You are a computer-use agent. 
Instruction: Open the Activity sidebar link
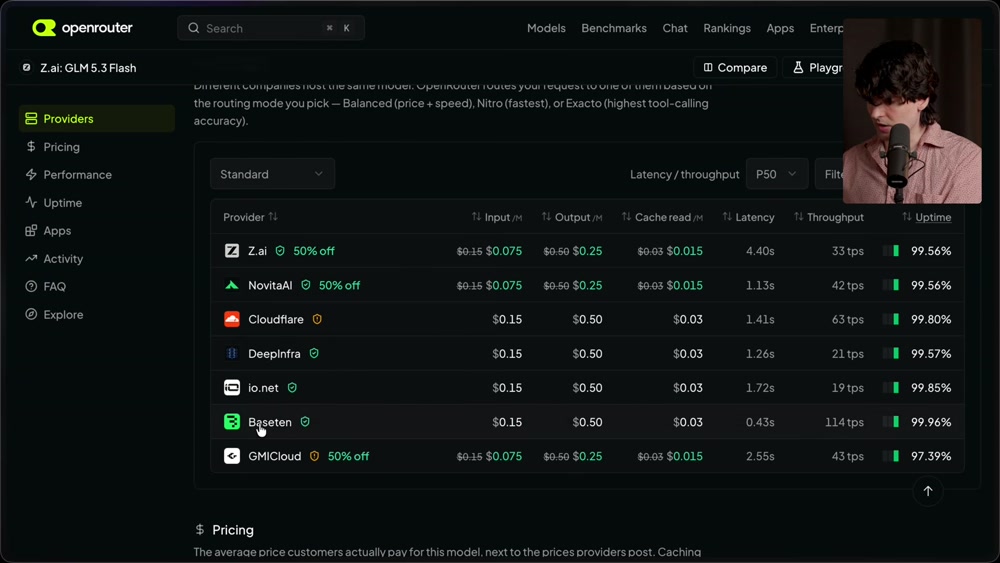(63, 258)
